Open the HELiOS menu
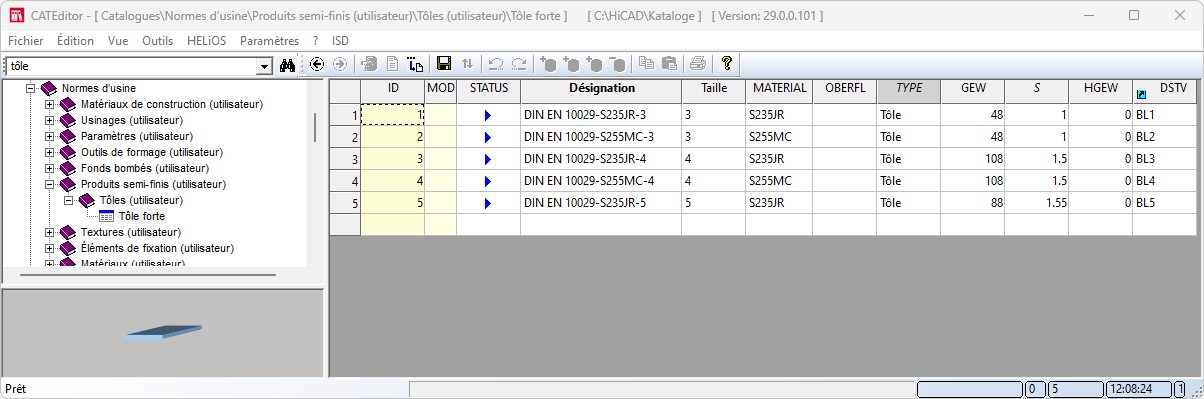 [x=207, y=41]
